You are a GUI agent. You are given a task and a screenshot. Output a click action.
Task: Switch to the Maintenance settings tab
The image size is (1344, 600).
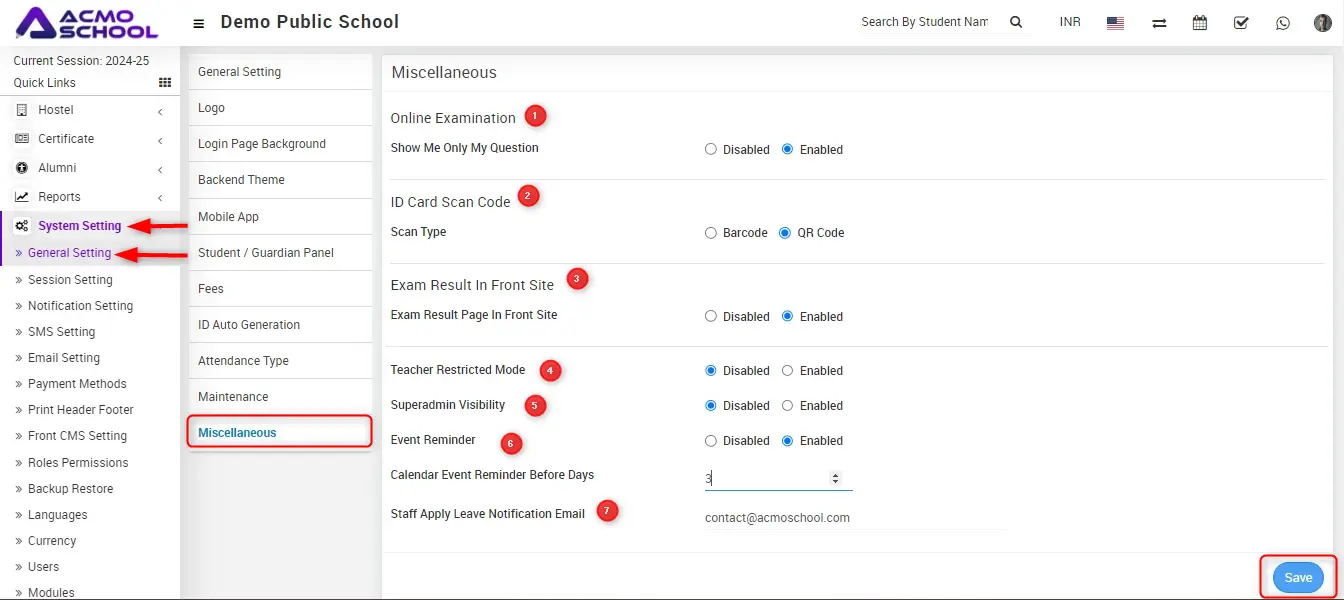tap(233, 397)
